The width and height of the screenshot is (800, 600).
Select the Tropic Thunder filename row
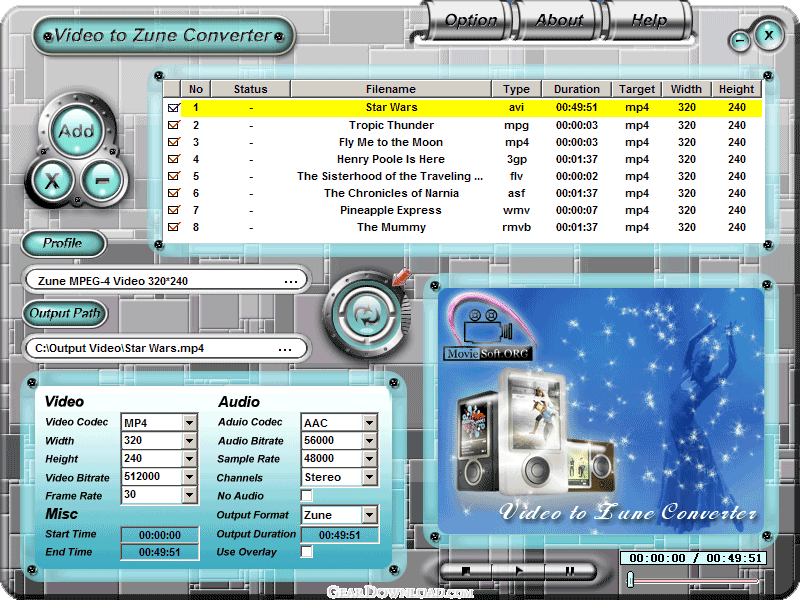tap(391, 125)
